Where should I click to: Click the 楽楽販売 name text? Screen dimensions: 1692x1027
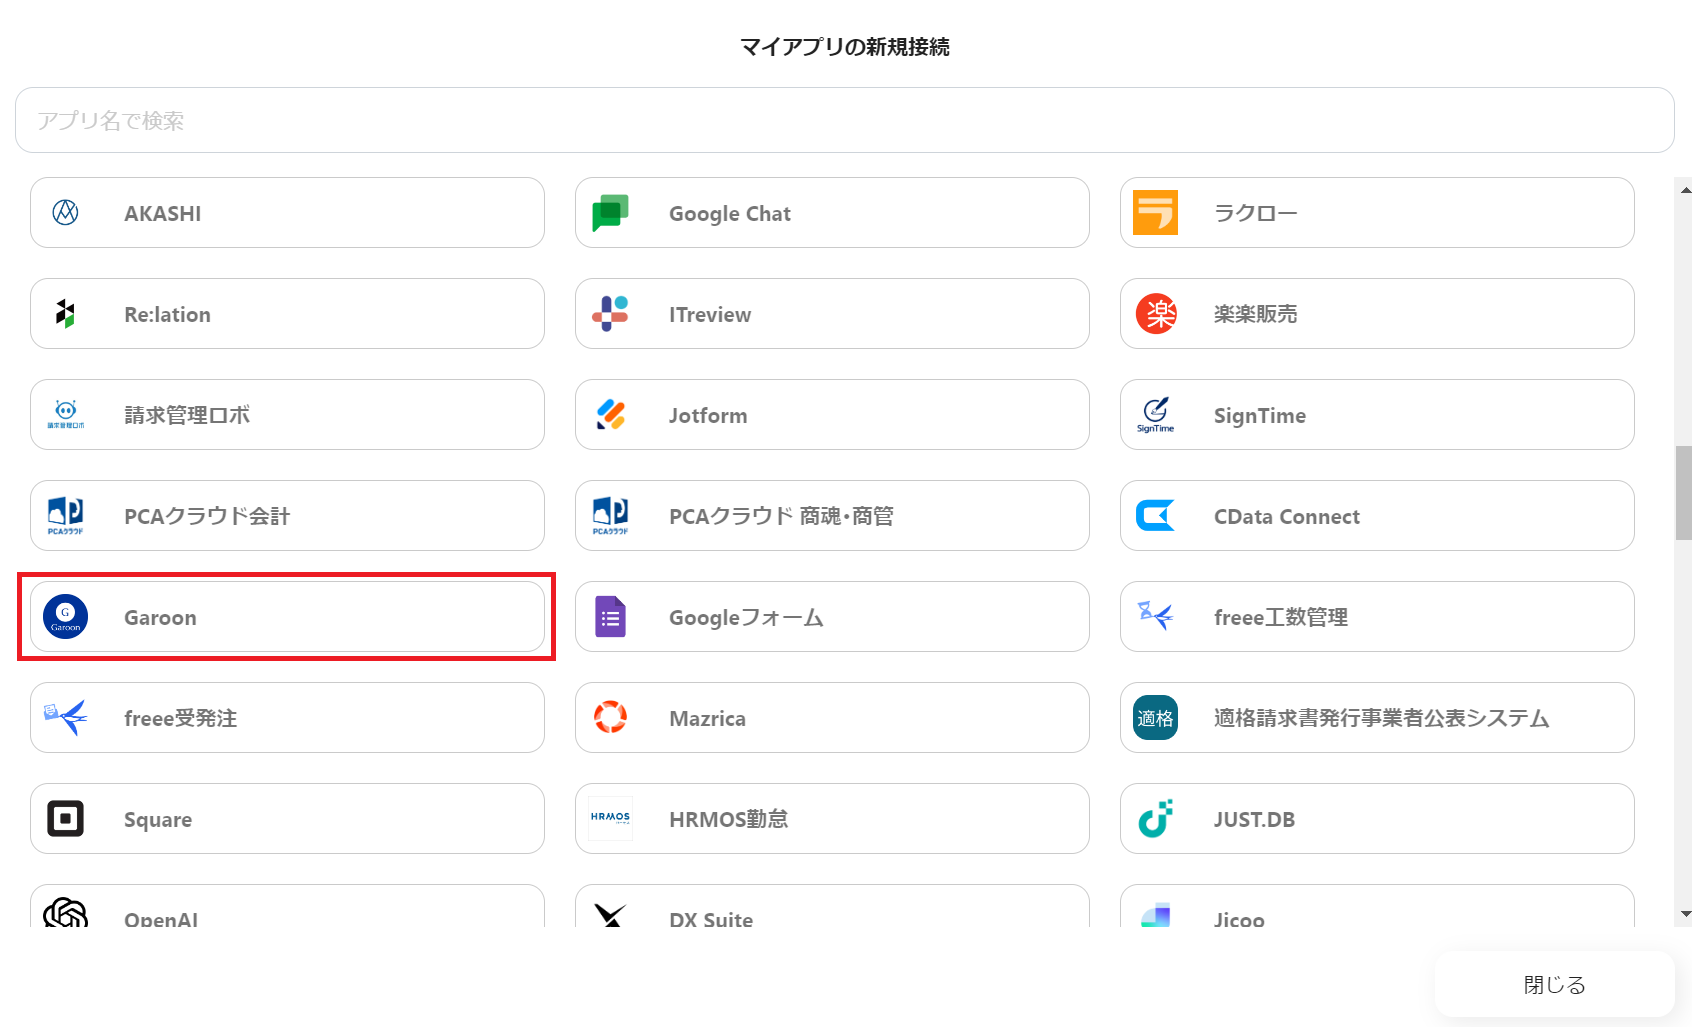[1256, 314]
